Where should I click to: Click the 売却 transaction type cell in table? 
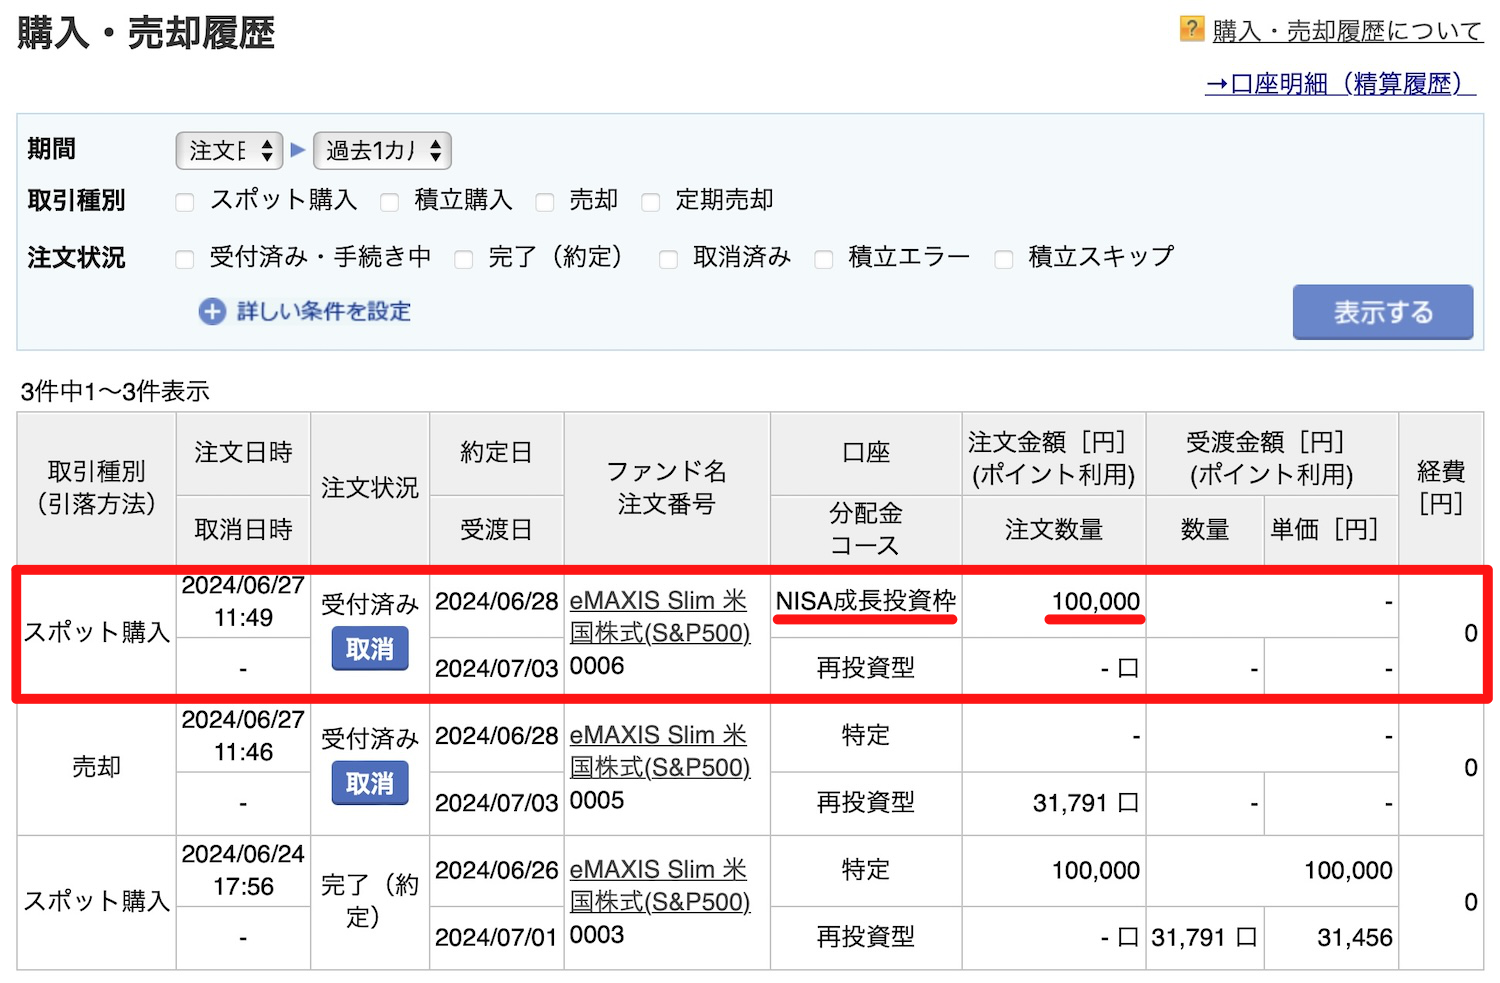click(x=96, y=767)
